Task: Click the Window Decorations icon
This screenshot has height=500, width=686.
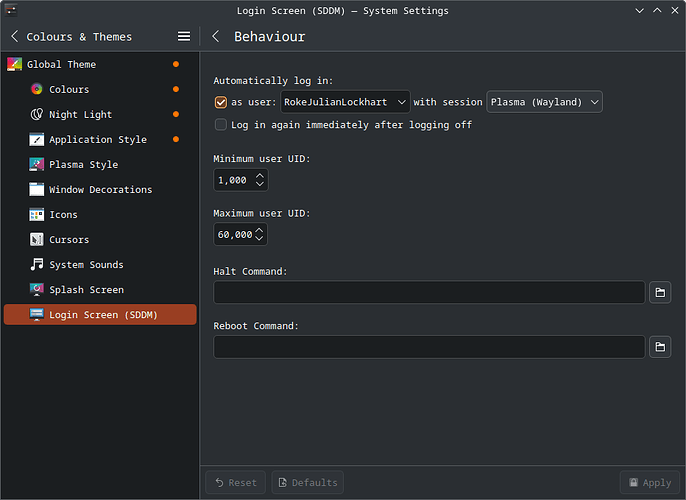Action: click(37, 189)
